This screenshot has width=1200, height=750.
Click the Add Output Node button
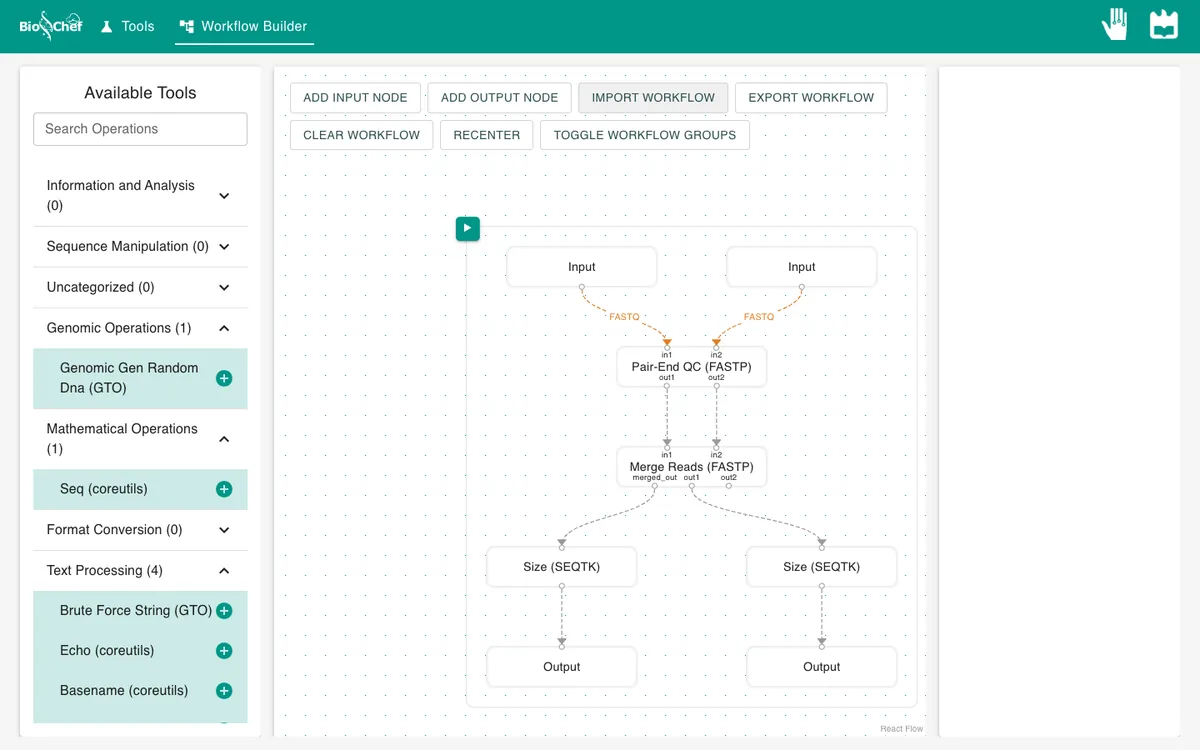click(499, 98)
